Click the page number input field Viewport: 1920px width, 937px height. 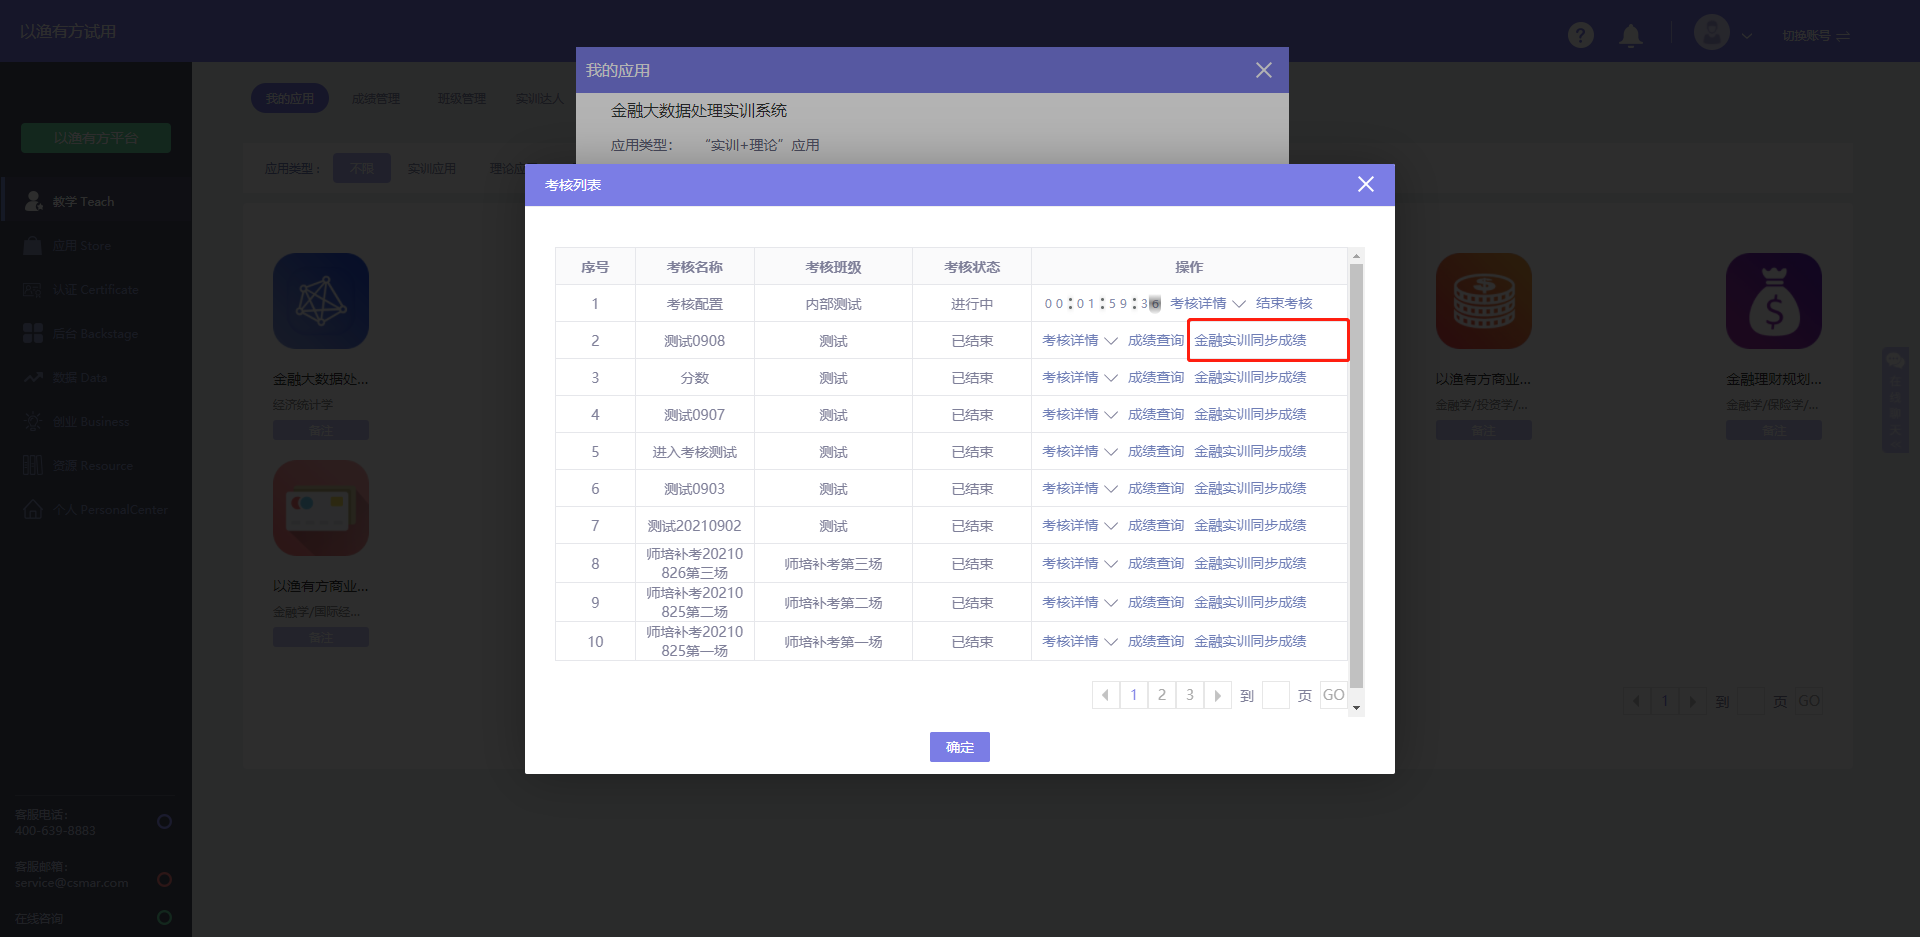click(x=1275, y=695)
